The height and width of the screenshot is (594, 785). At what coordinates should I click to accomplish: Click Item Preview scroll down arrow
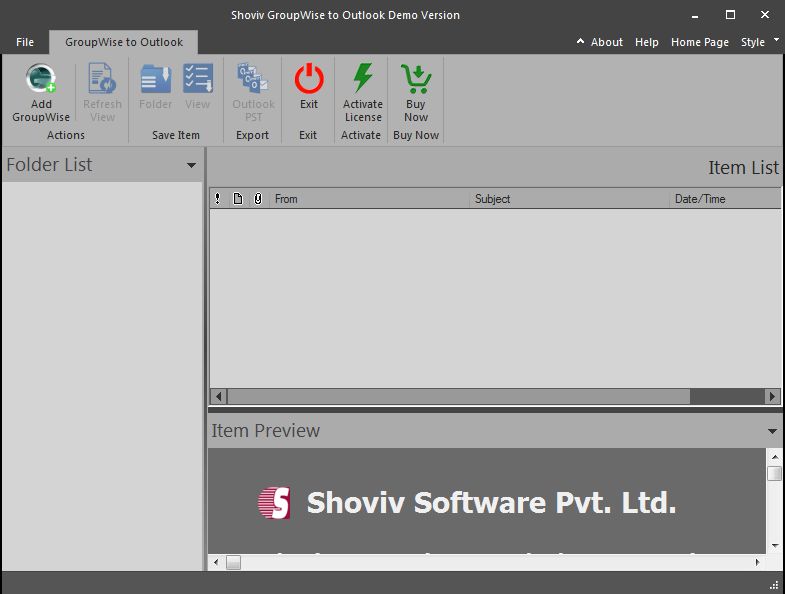(x=774, y=546)
